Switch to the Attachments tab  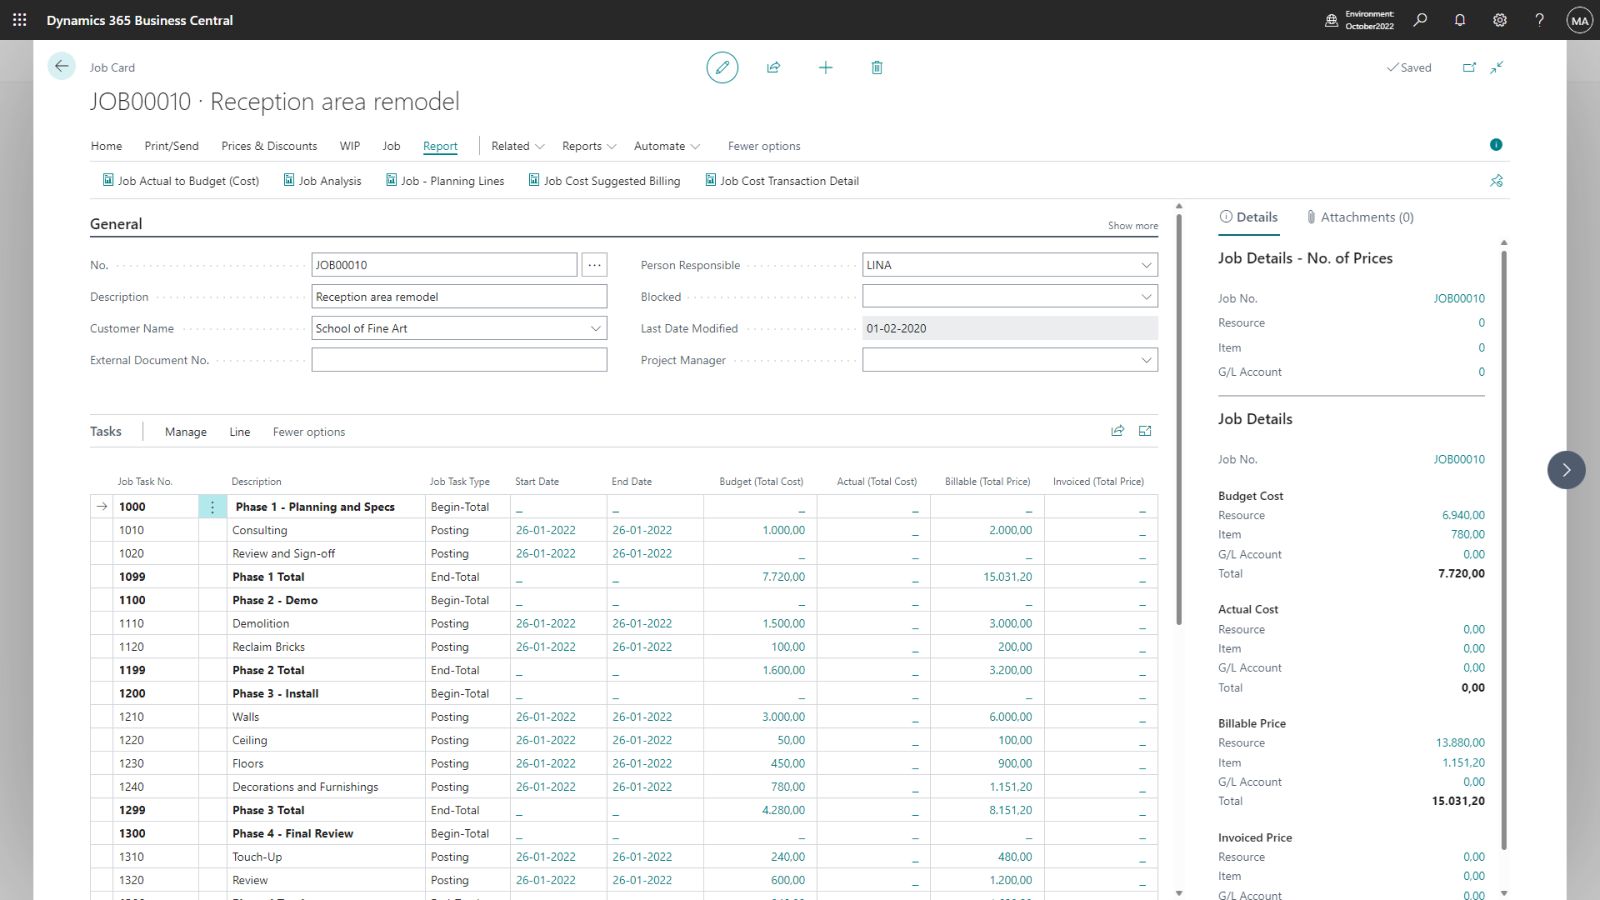(x=1360, y=217)
